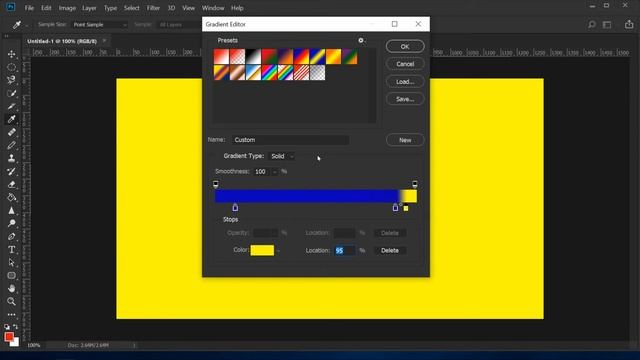Select the Dodge tool
Viewport: 640px width, 360px height.
click(x=11, y=223)
